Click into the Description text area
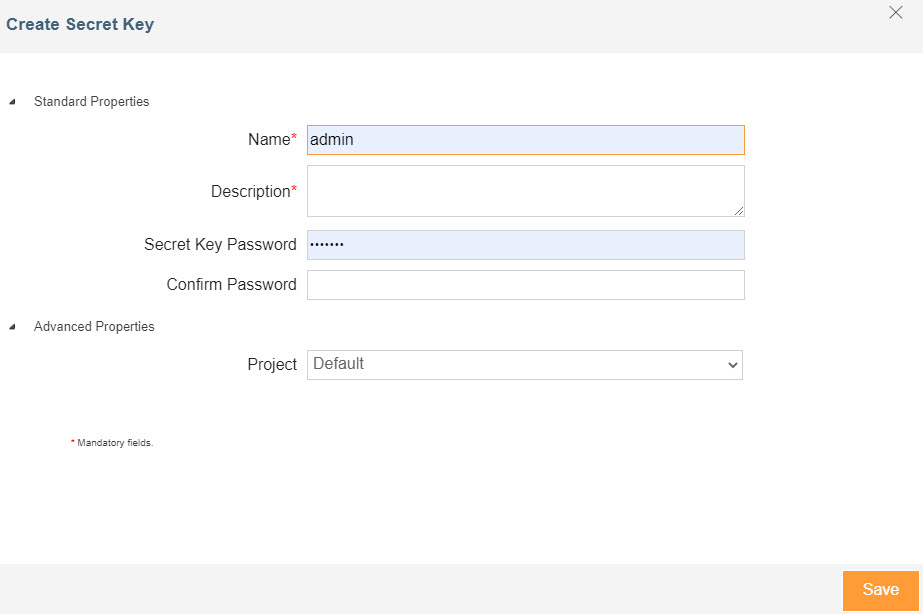 tap(525, 191)
